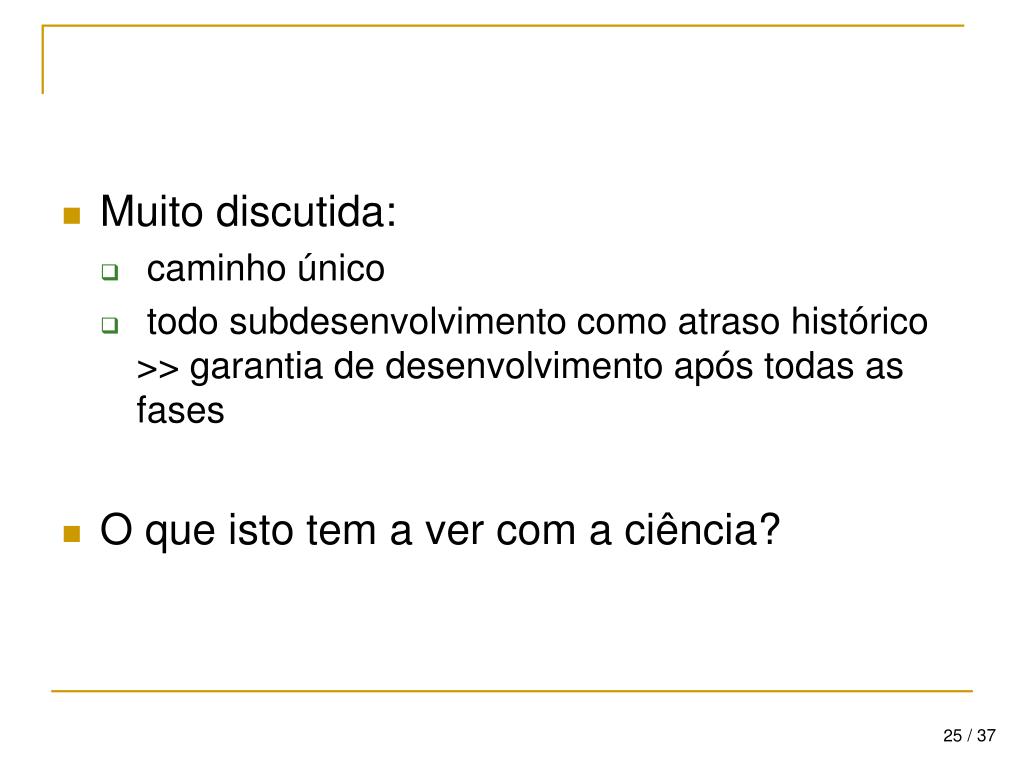Click the word 'desenvolvimento' after 'garantia de'

coord(524,366)
